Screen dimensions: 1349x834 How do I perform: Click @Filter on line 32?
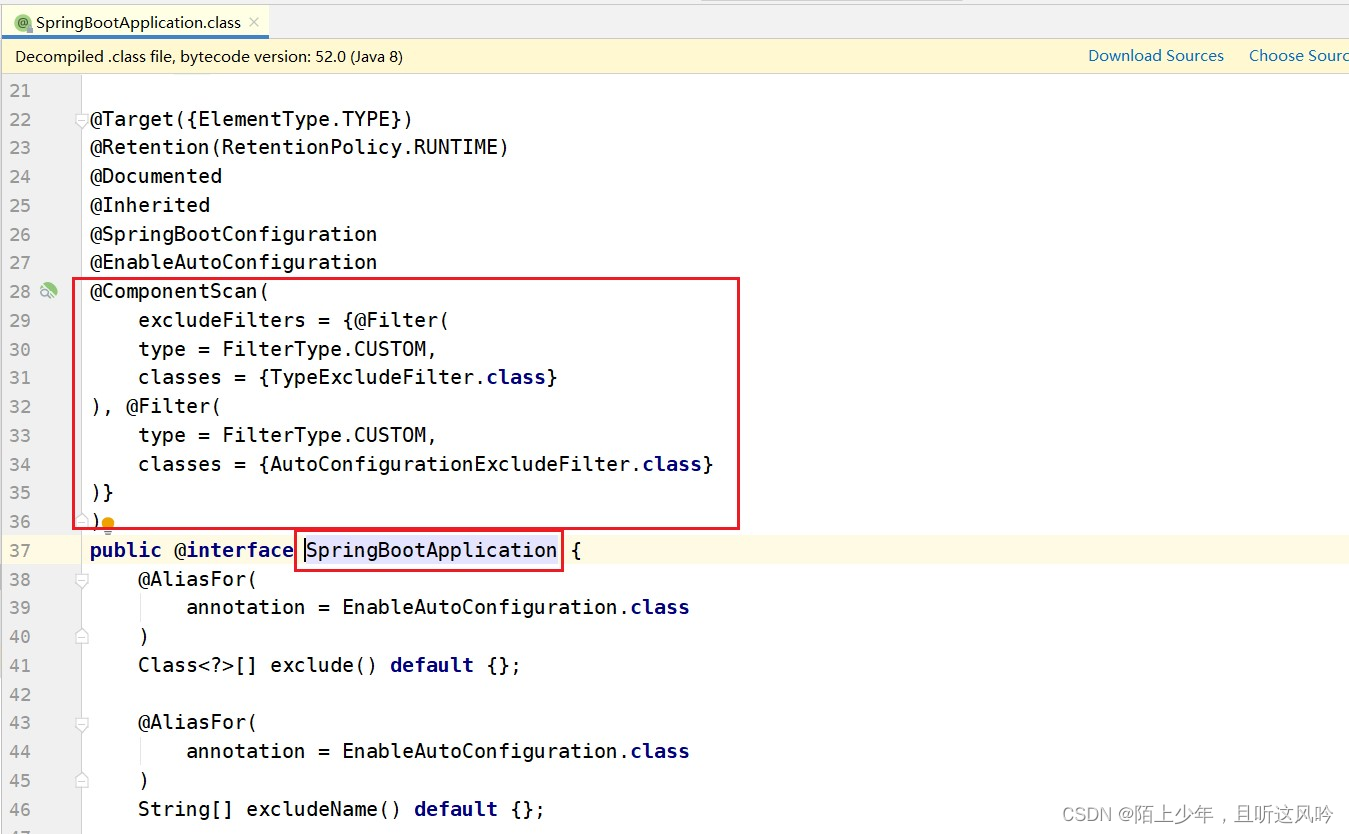167,406
